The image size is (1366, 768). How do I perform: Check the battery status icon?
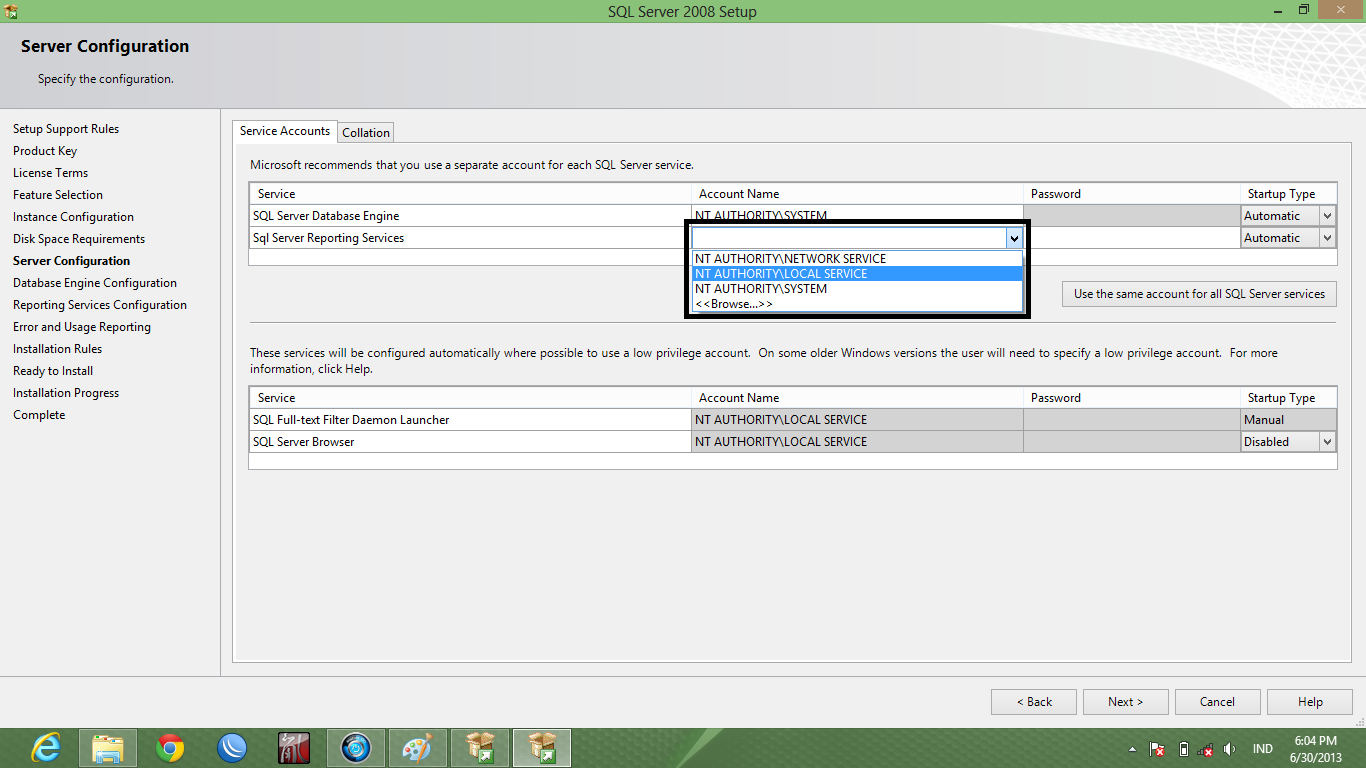1183,749
